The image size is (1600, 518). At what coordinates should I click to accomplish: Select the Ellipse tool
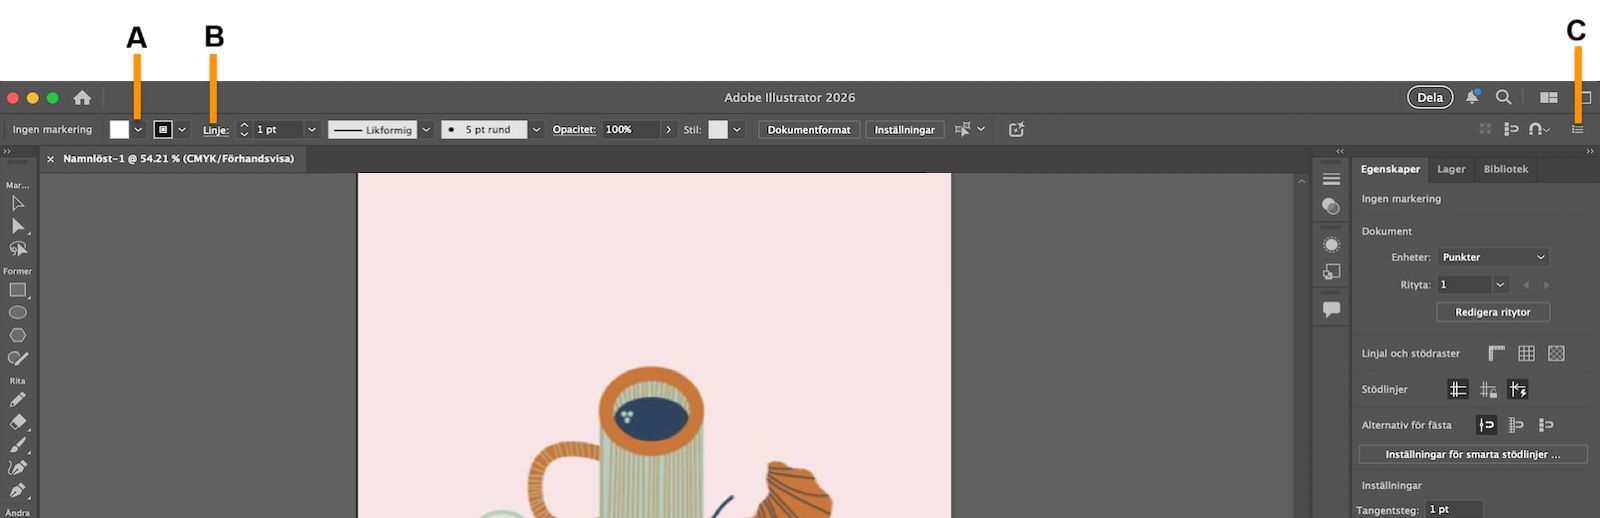(18, 313)
